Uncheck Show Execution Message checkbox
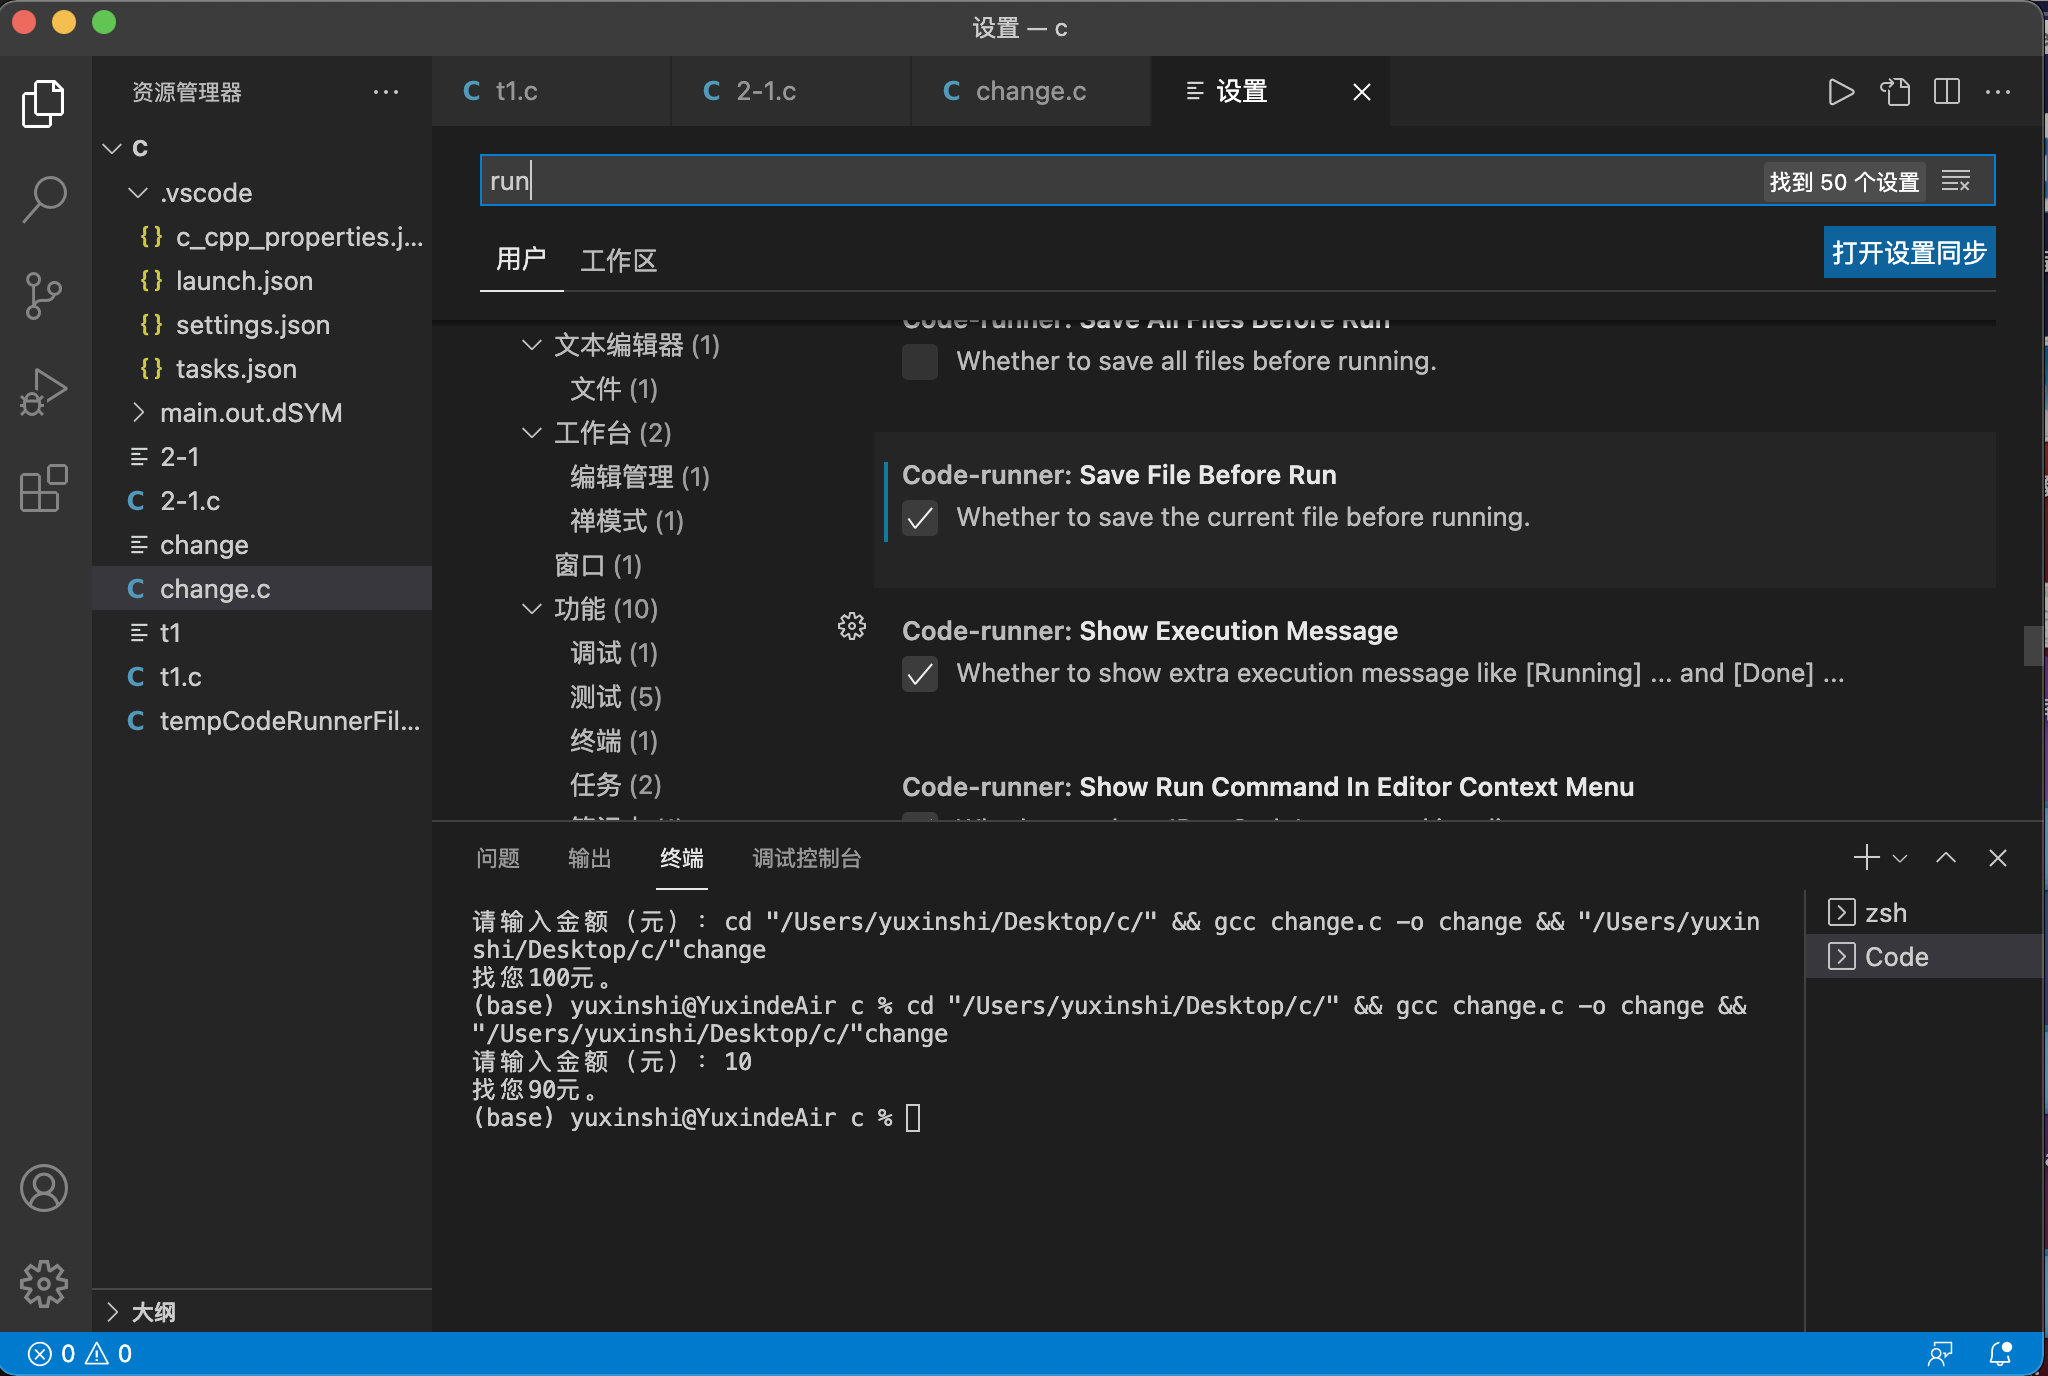The height and width of the screenshot is (1376, 2048). 920,674
